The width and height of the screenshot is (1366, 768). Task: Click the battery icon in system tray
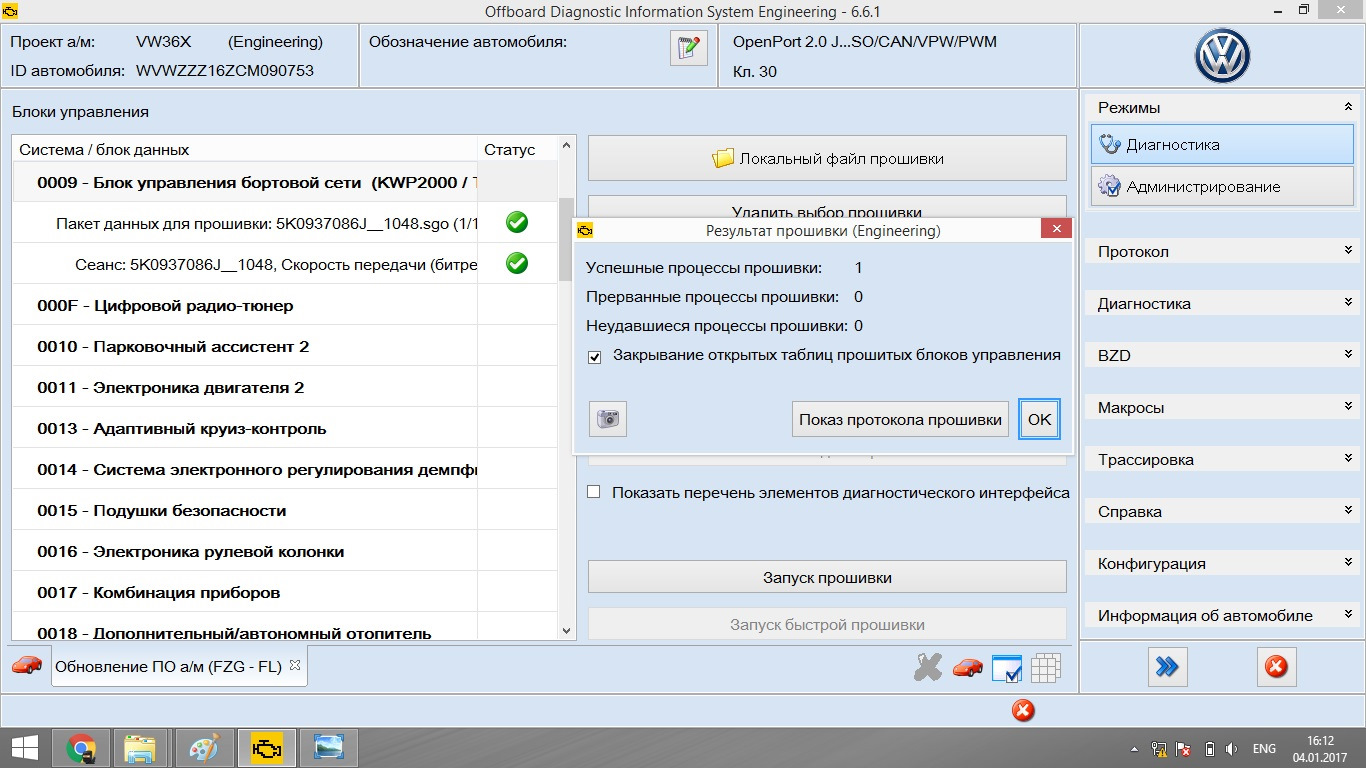coord(1209,748)
